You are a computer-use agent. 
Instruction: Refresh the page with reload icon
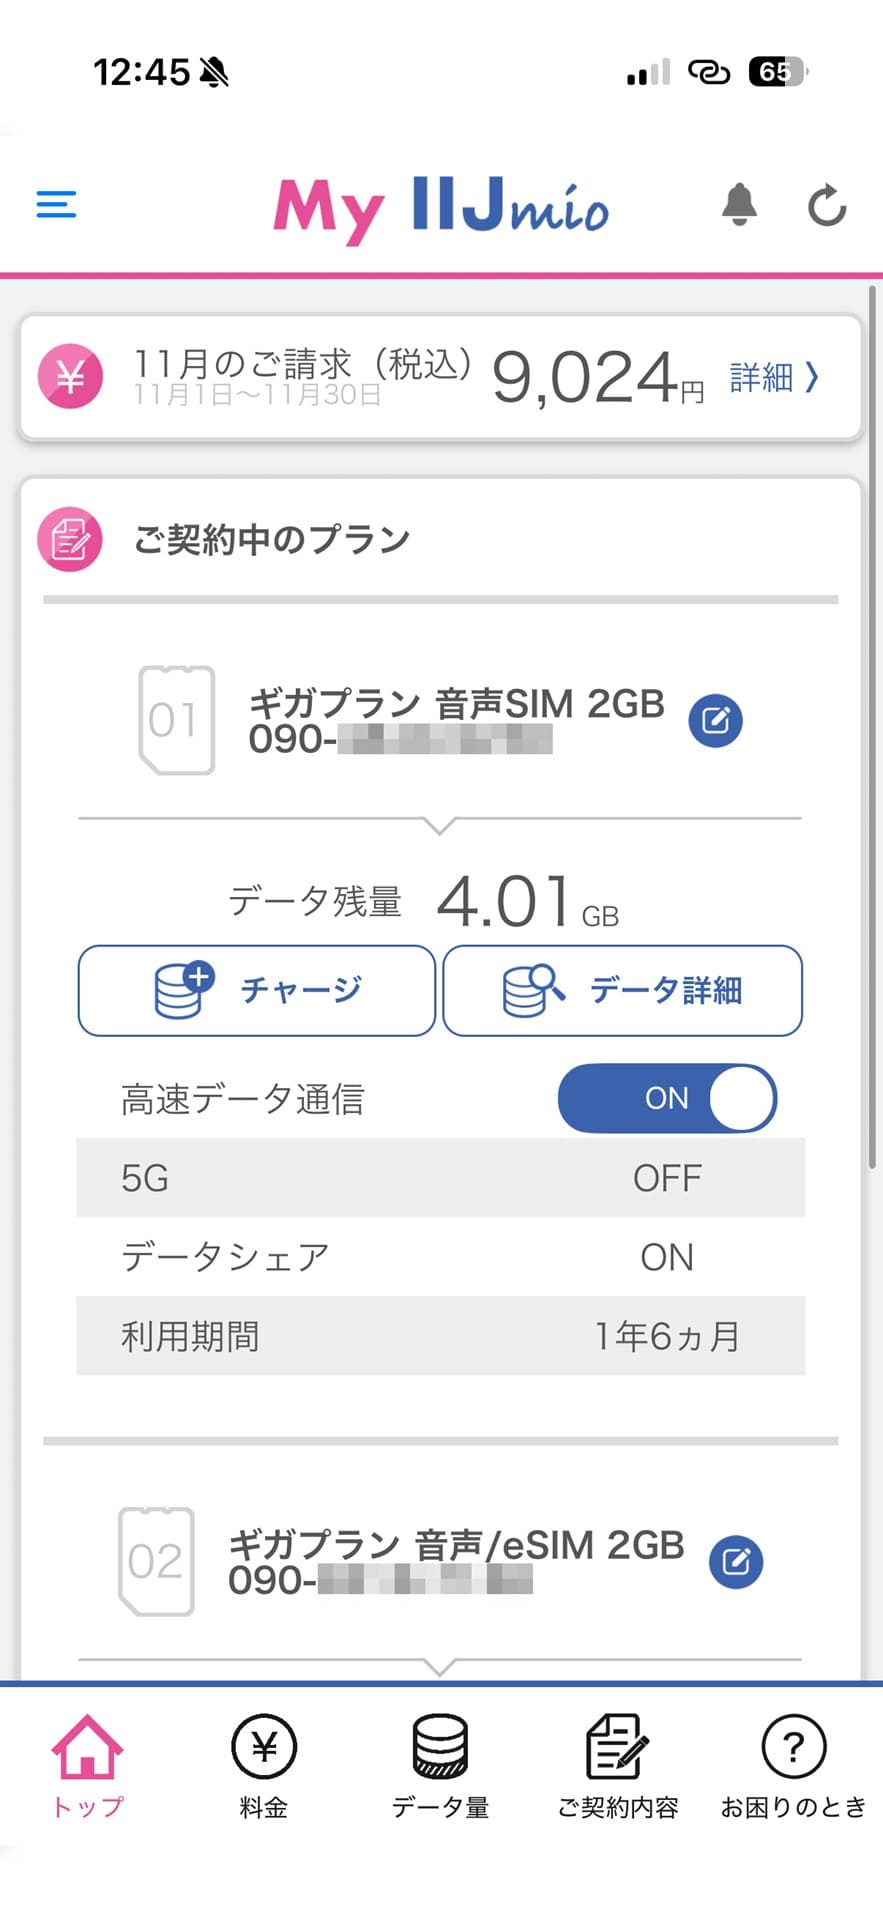[827, 206]
